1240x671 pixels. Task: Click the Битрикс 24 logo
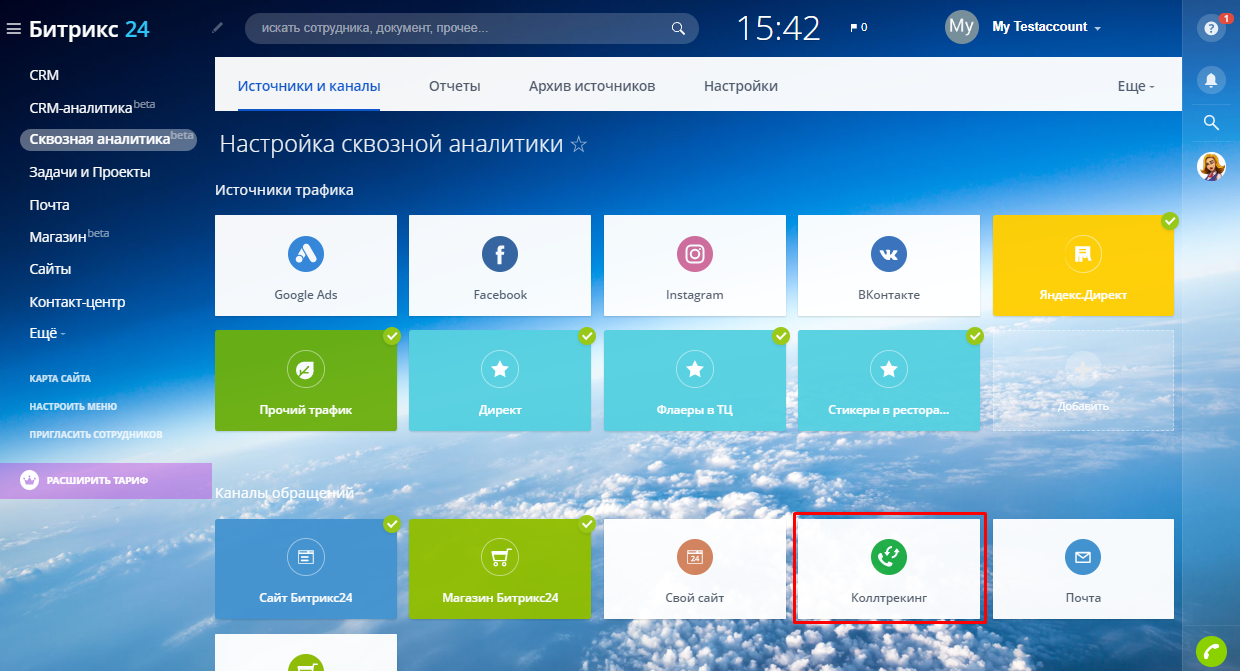[90, 28]
